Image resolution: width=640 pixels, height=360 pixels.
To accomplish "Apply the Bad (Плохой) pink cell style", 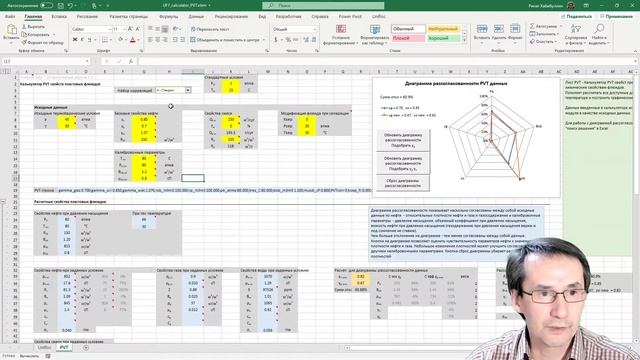I will (x=408, y=38).
